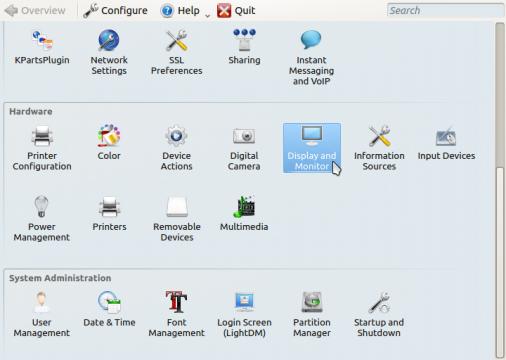Open SSL Preferences
Screen dimensions: 506x360
177,52
